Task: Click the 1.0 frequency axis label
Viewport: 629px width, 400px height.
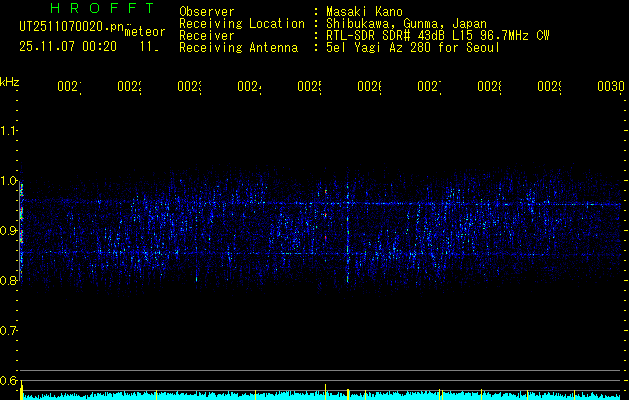Action: (10, 181)
